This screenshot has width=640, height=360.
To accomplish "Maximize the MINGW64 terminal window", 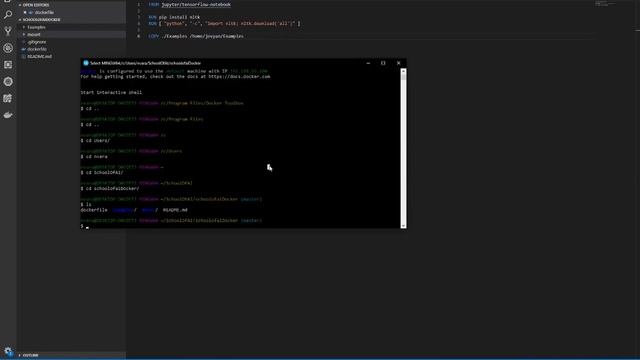I will tap(383, 63).
